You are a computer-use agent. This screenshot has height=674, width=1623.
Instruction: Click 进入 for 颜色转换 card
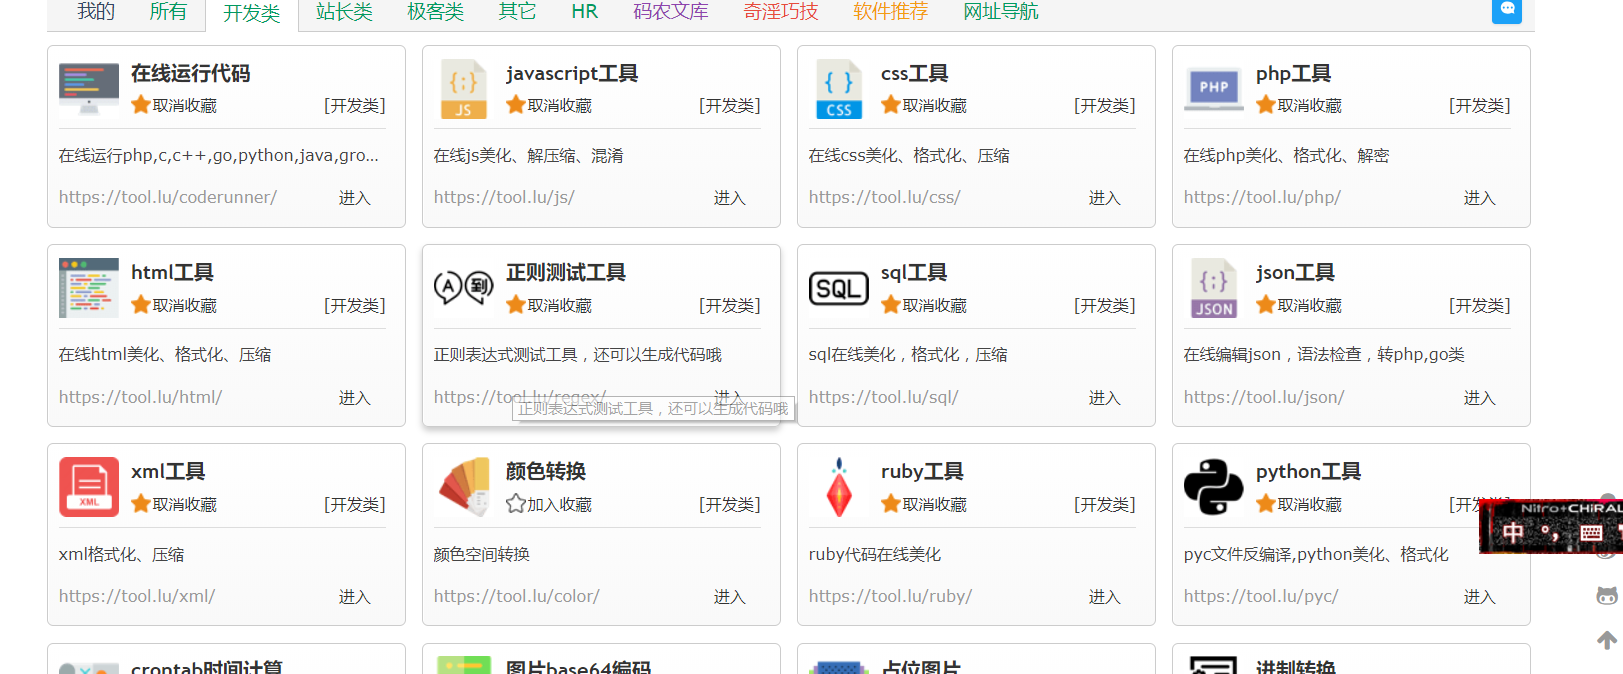pyautogui.click(x=729, y=597)
